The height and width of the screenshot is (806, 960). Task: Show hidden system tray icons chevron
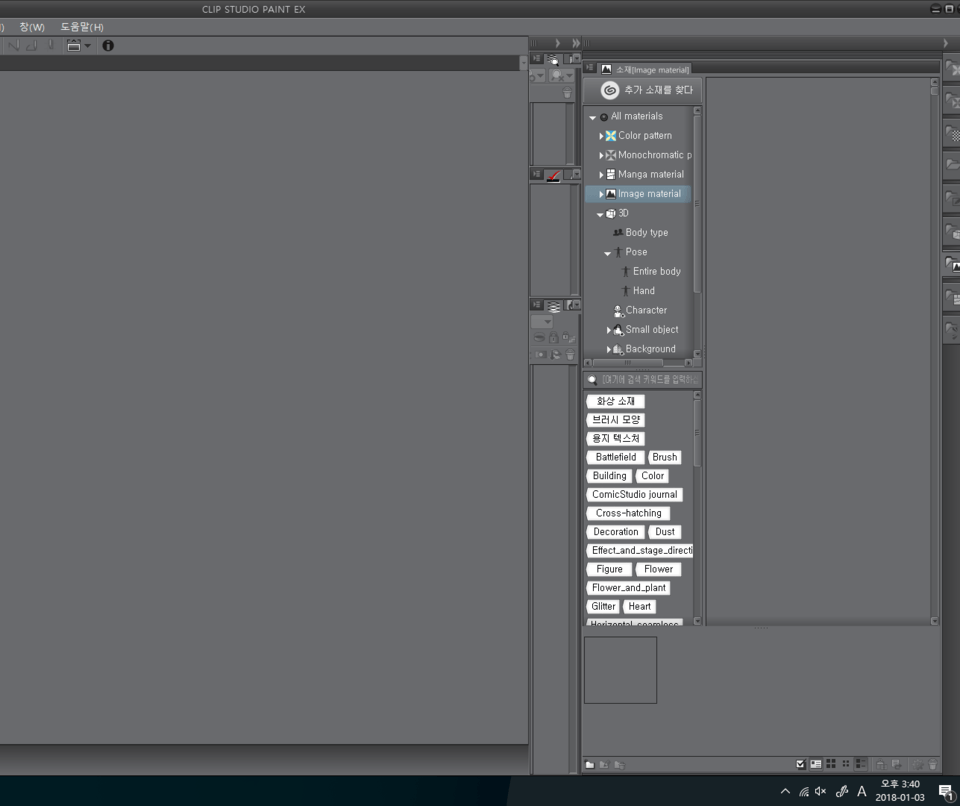[x=785, y=791]
